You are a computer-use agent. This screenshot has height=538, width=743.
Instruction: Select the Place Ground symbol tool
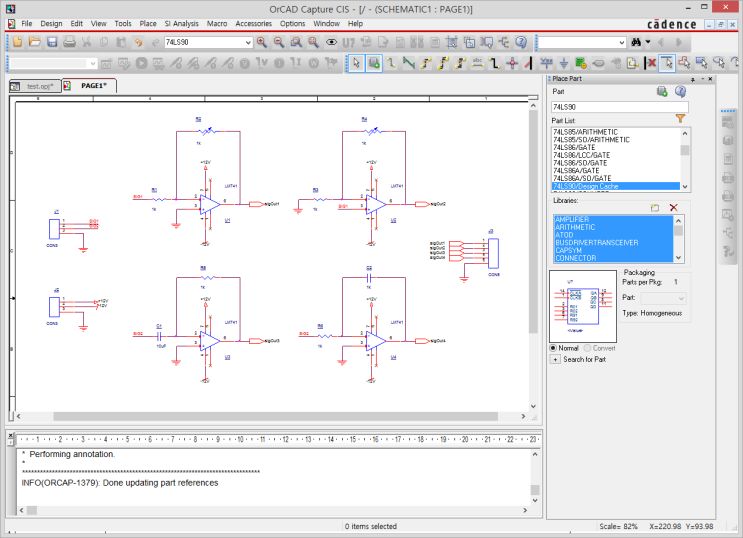click(x=563, y=63)
